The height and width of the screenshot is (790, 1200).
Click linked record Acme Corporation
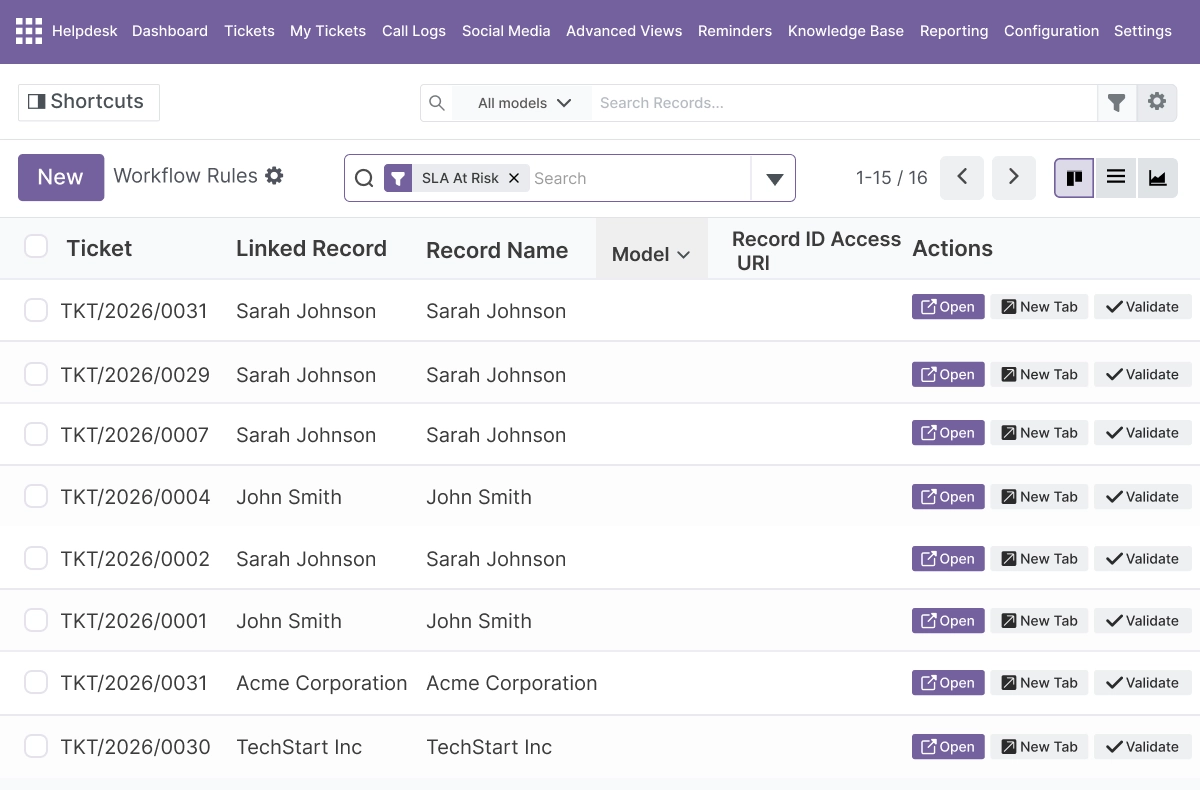[322, 683]
